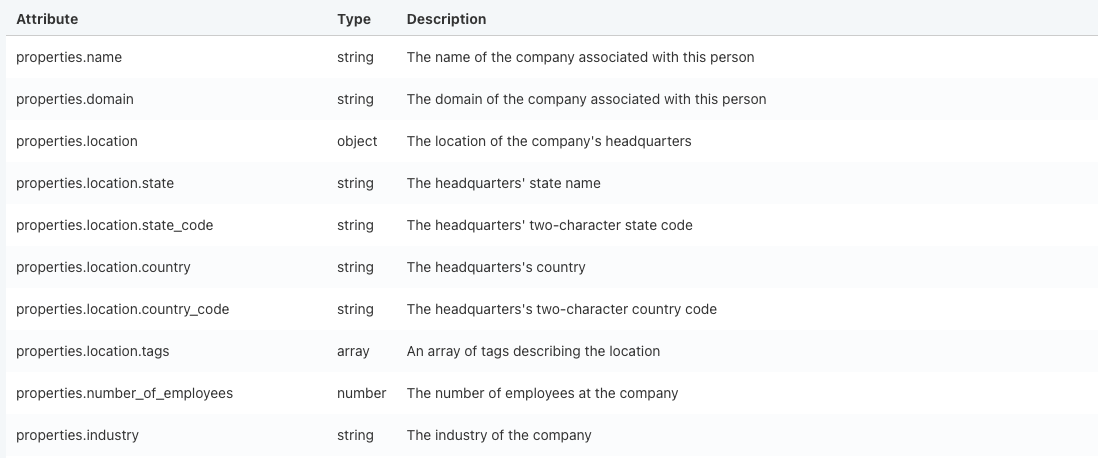
Task: Select the properties.name attribute cell
Action: coord(69,57)
